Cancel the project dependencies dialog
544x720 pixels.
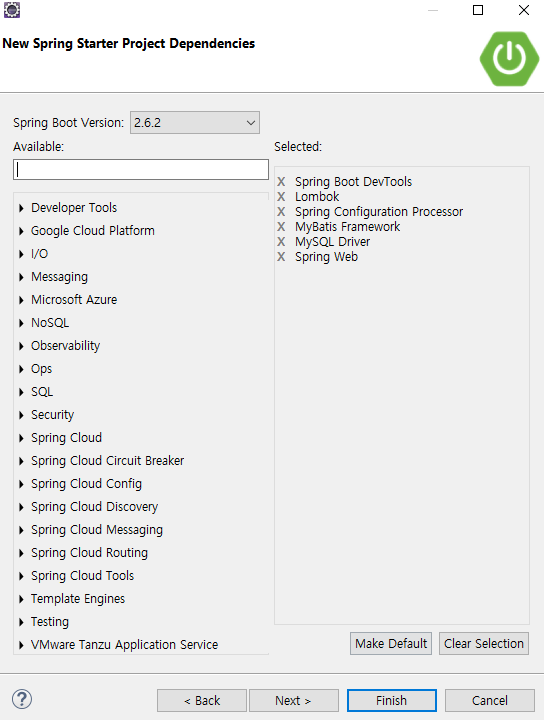(490, 700)
